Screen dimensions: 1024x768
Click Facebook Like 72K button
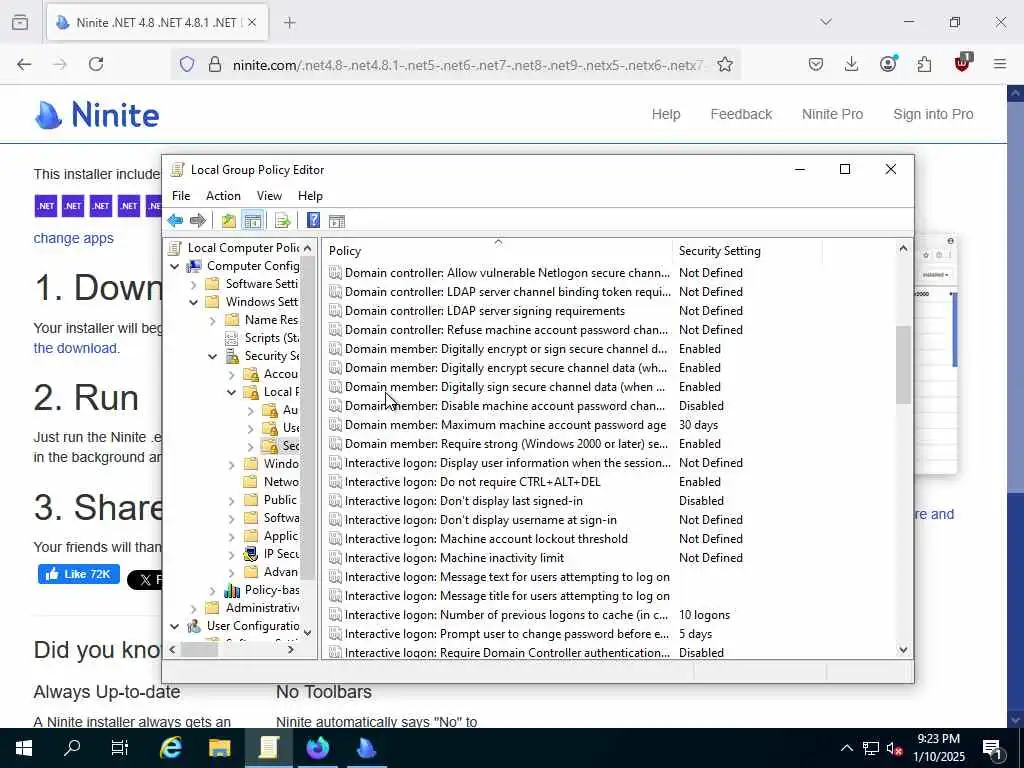(79, 574)
